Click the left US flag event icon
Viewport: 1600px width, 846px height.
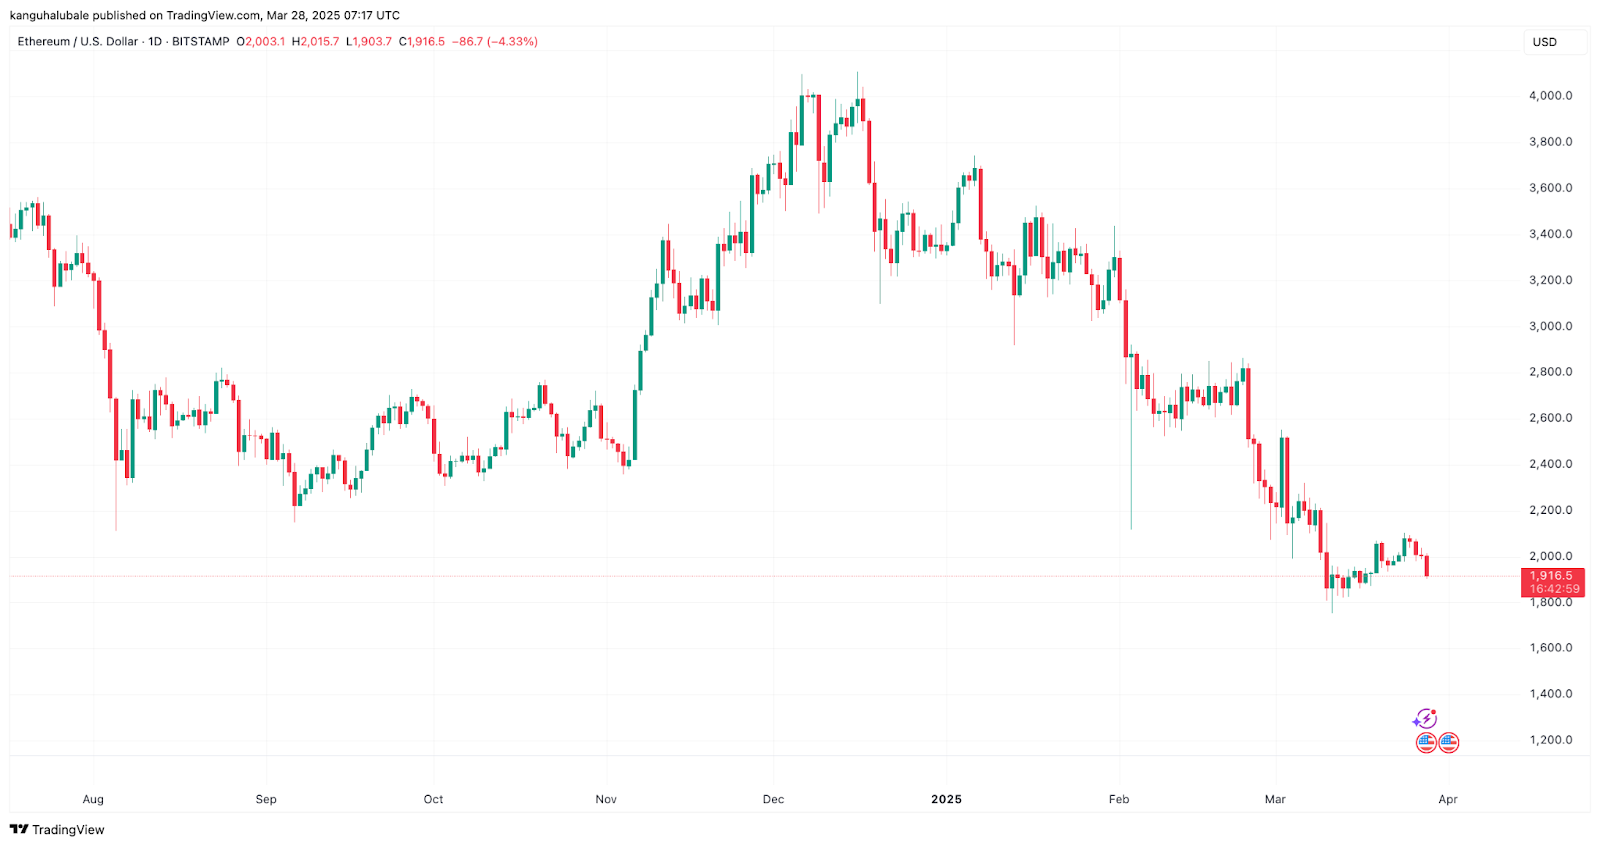click(1426, 742)
